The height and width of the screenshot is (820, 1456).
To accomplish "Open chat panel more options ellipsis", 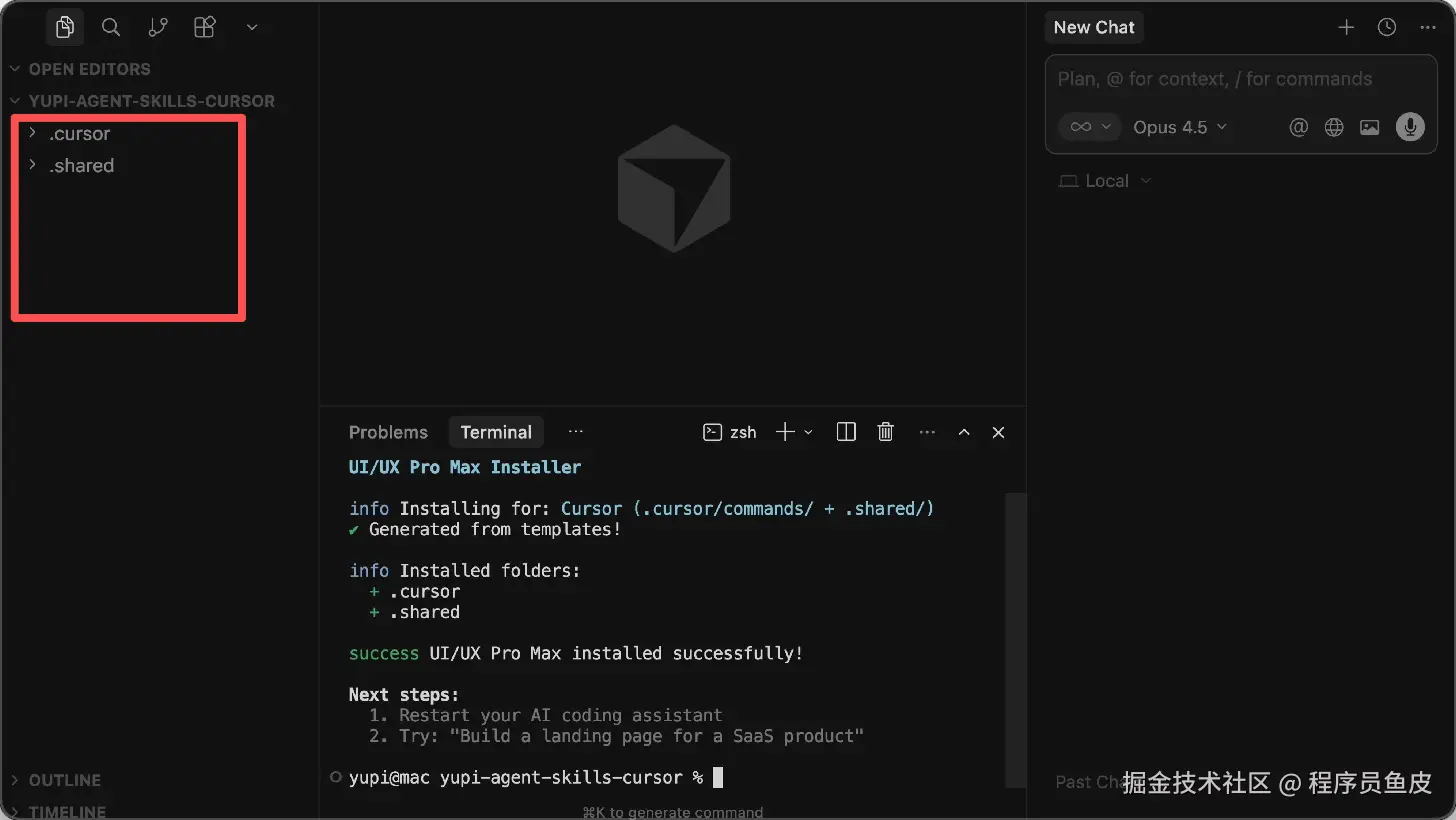I will (1427, 28).
